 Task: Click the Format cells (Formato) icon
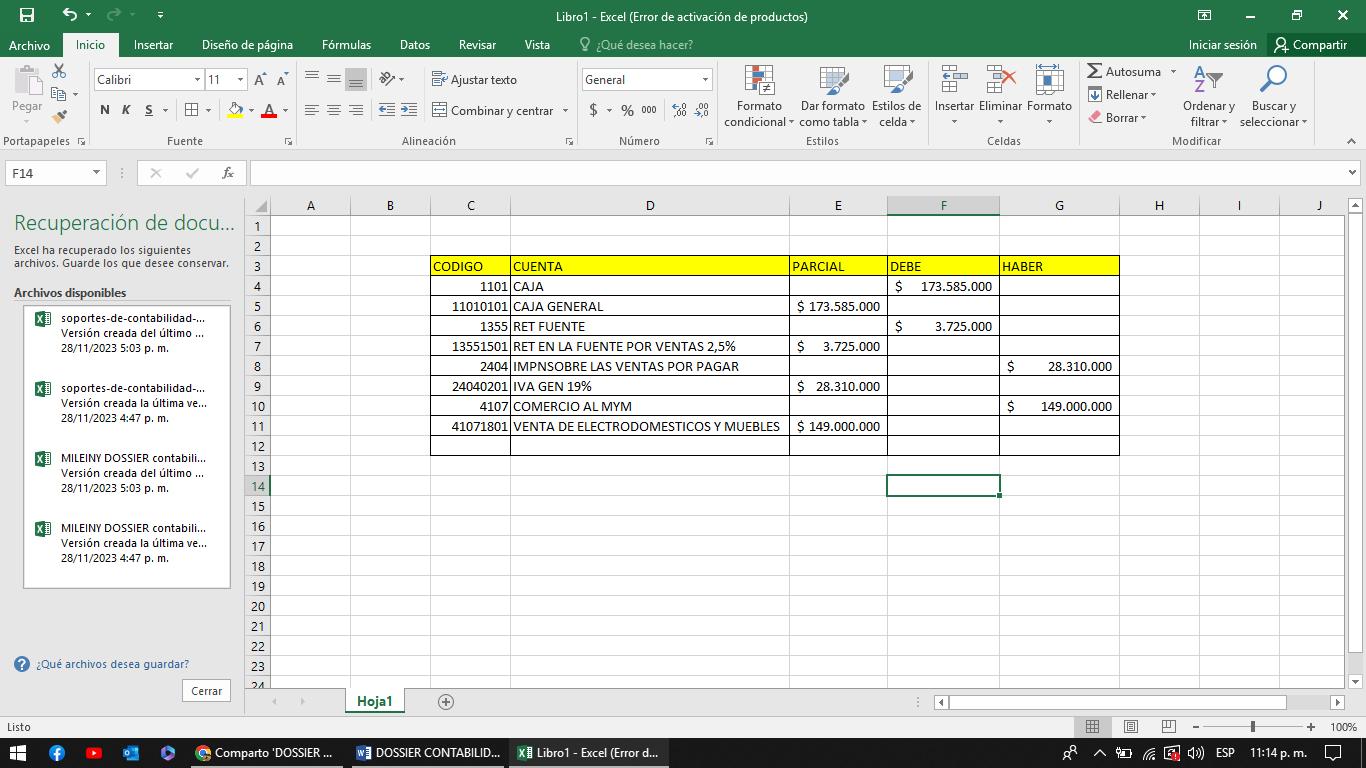[1049, 79]
